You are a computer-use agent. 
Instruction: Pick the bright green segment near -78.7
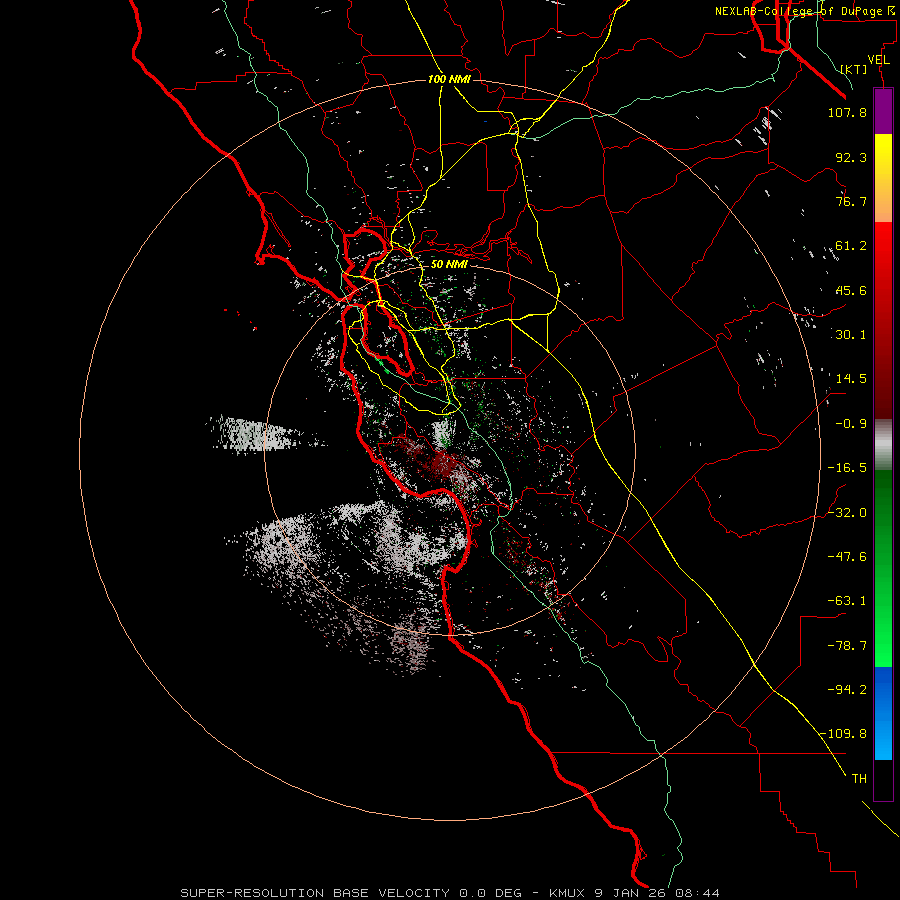(883, 646)
